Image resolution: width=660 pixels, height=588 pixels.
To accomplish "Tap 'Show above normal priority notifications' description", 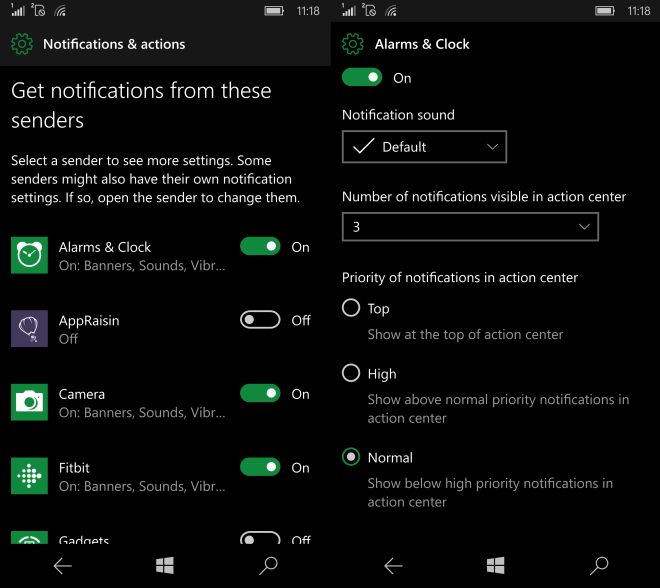I will pyautogui.click(x=498, y=408).
